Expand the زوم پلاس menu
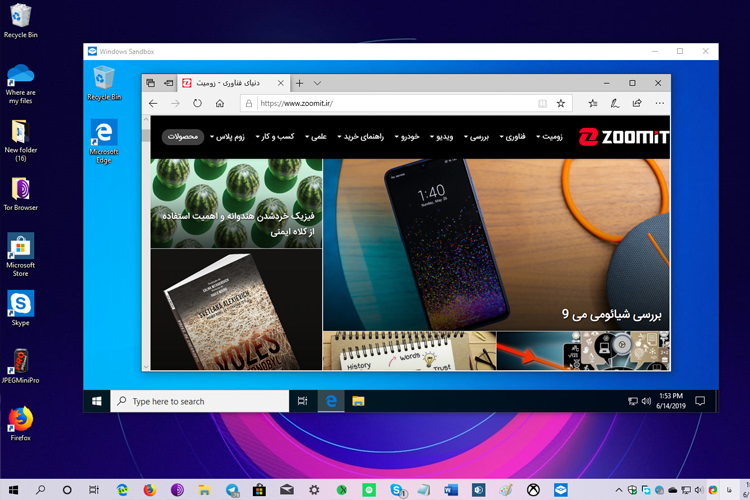This screenshot has height=500, width=750. (x=227, y=137)
